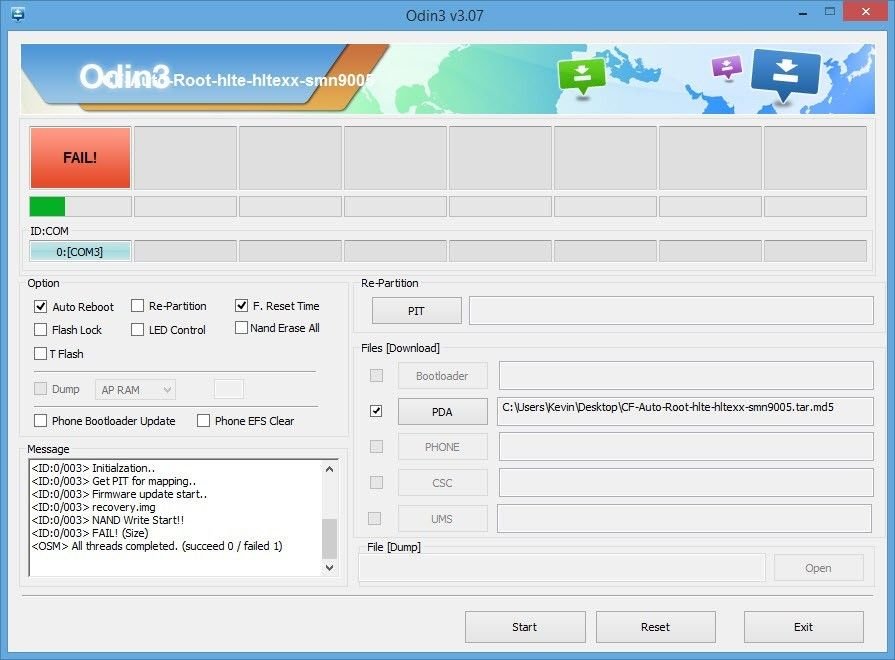The image size is (895, 660).
Task: Click the Bootloader file button
Action: pos(443,376)
